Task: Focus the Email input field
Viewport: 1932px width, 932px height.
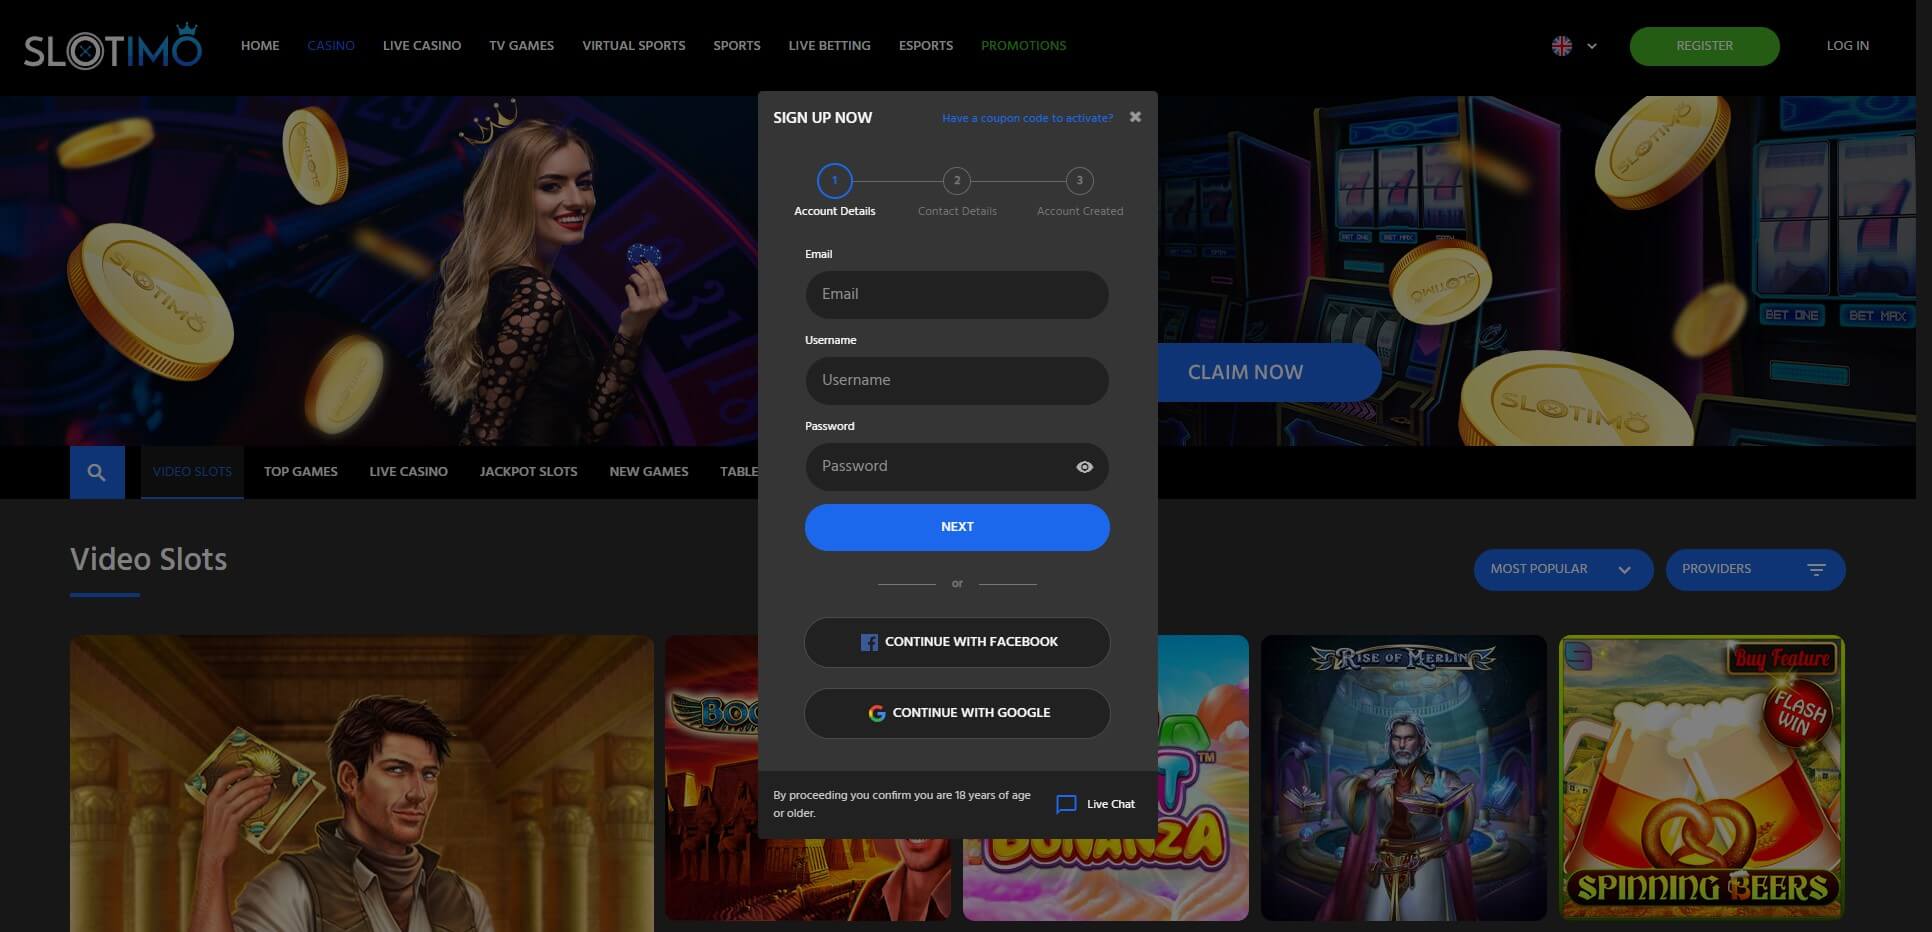Action: click(x=957, y=295)
